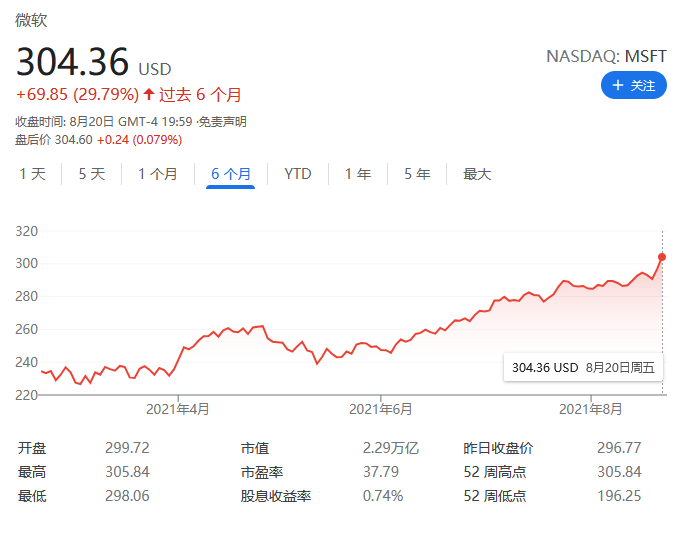Click the 2021年4月 axis label
Screen dimensions: 689x536
[178, 409]
